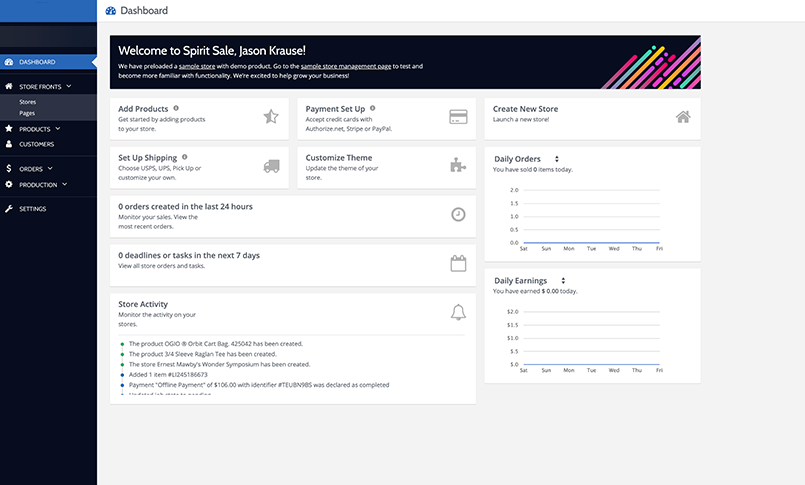The height and width of the screenshot is (485, 805).
Task: Click the puzzle piece icon on Customize Theme
Action: click(459, 166)
